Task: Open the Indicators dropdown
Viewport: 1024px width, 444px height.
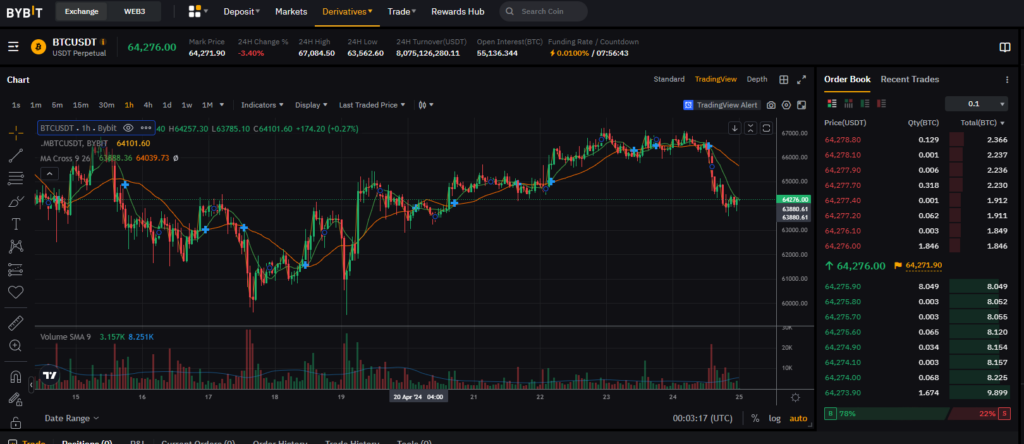Action: click(x=262, y=104)
